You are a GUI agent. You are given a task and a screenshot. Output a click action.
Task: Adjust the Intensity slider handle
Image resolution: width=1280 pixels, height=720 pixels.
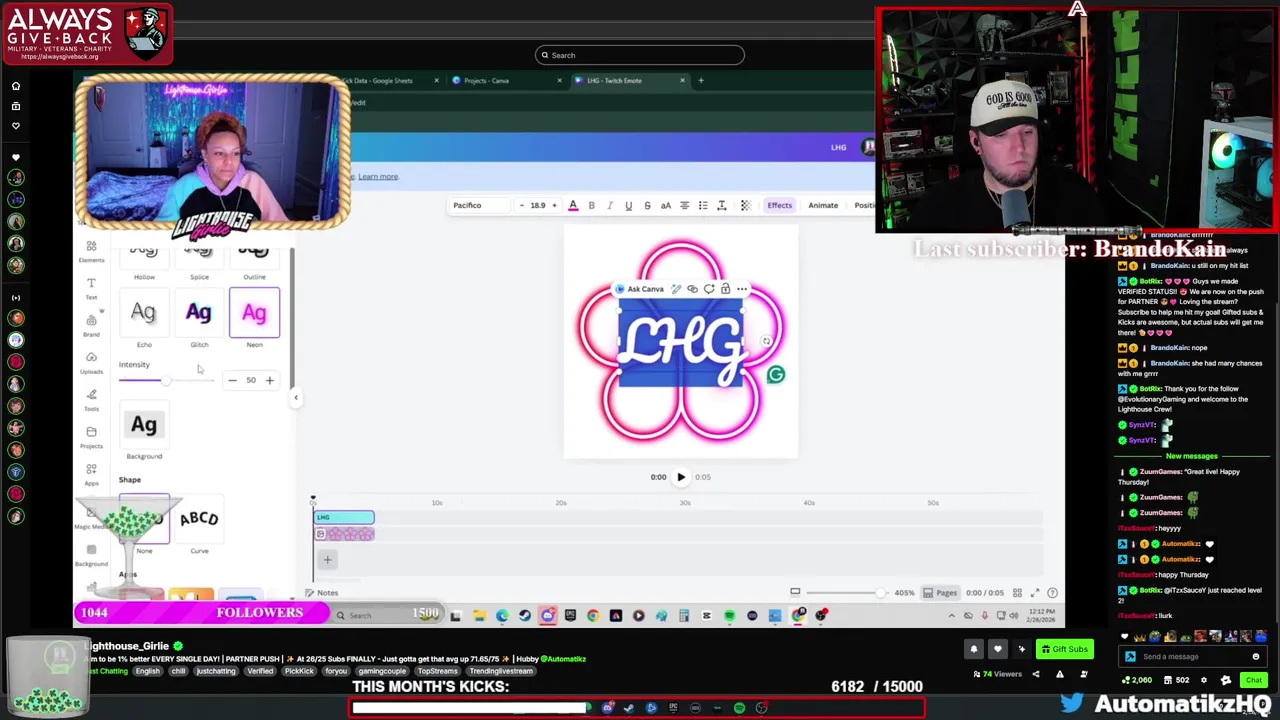166,381
